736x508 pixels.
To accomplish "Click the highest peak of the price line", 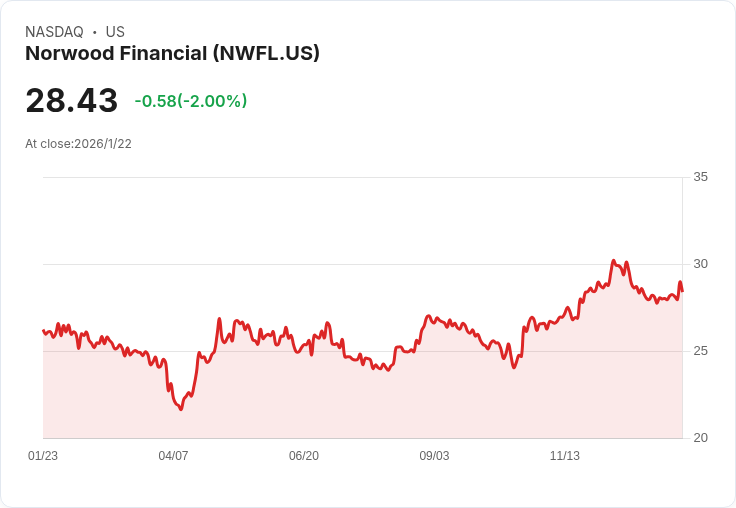I will pyautogui.click(x=613, y=261).
